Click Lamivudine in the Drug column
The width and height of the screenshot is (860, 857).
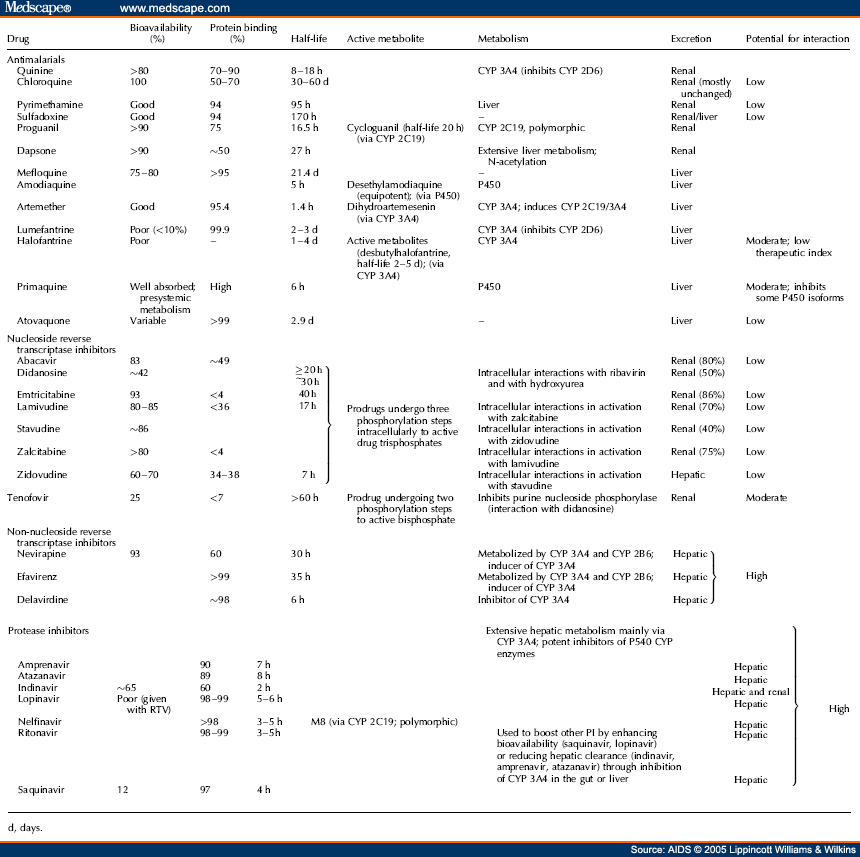42,407
